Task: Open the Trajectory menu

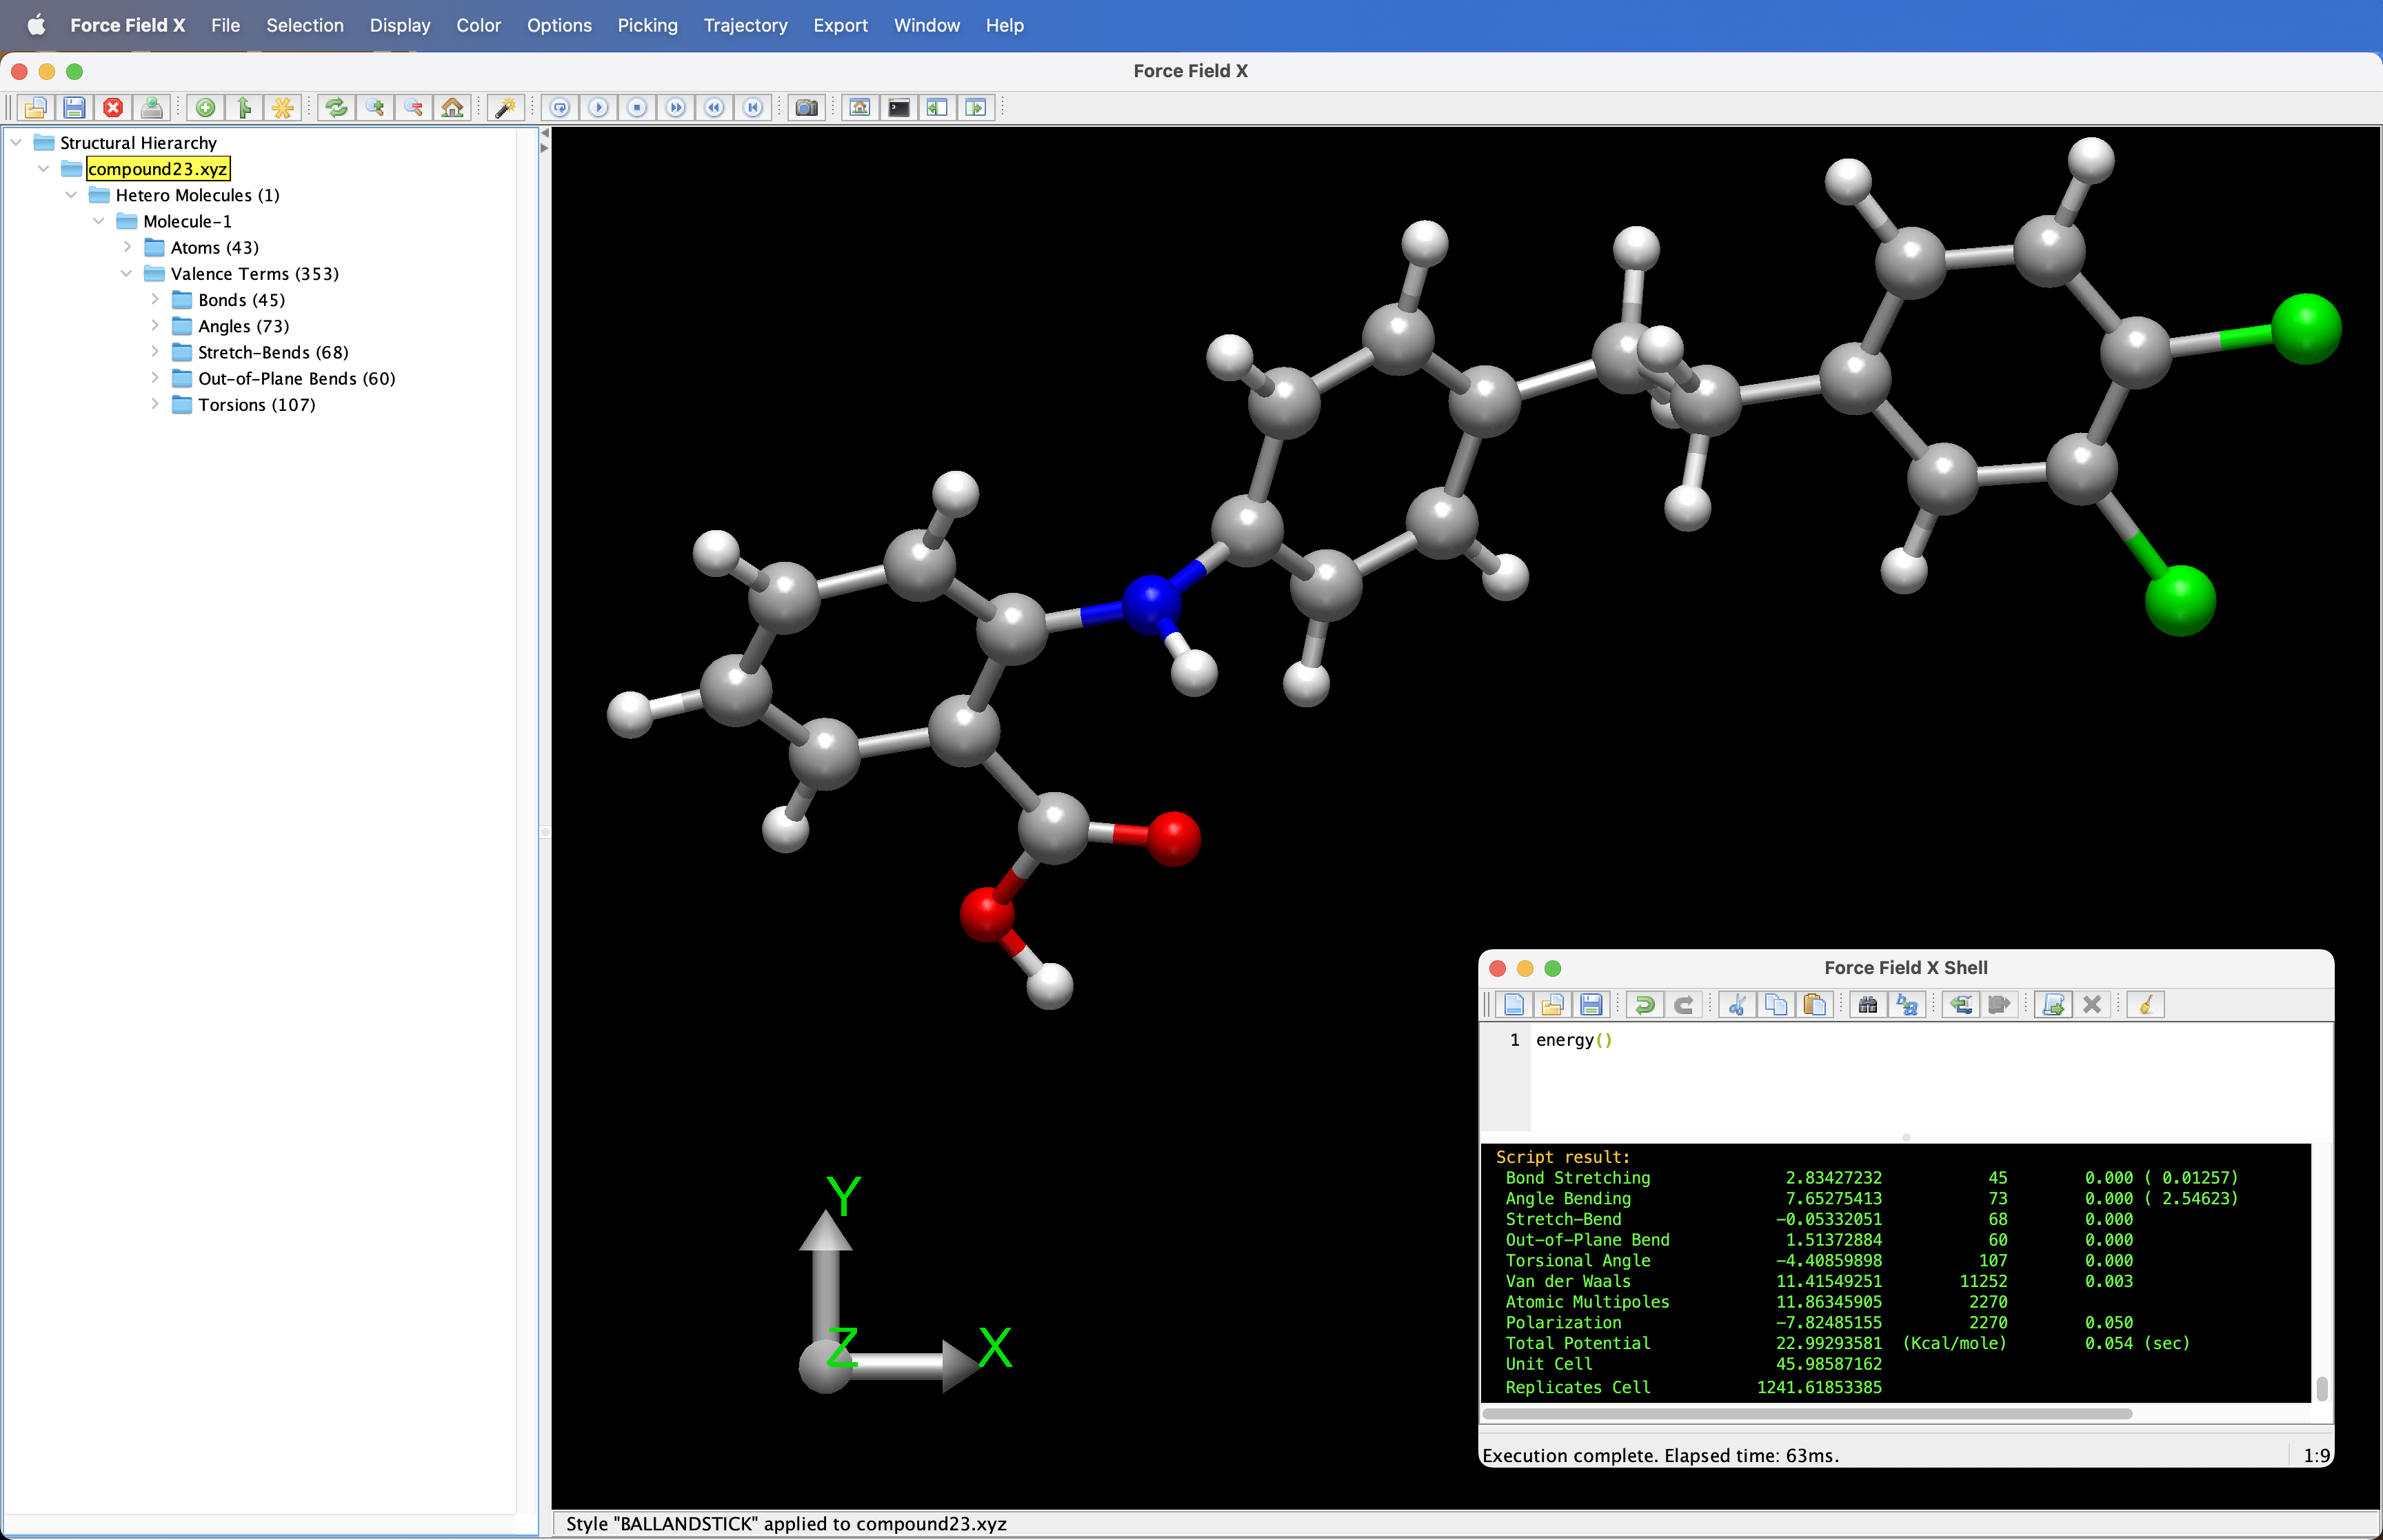Action: pos(745,25)
